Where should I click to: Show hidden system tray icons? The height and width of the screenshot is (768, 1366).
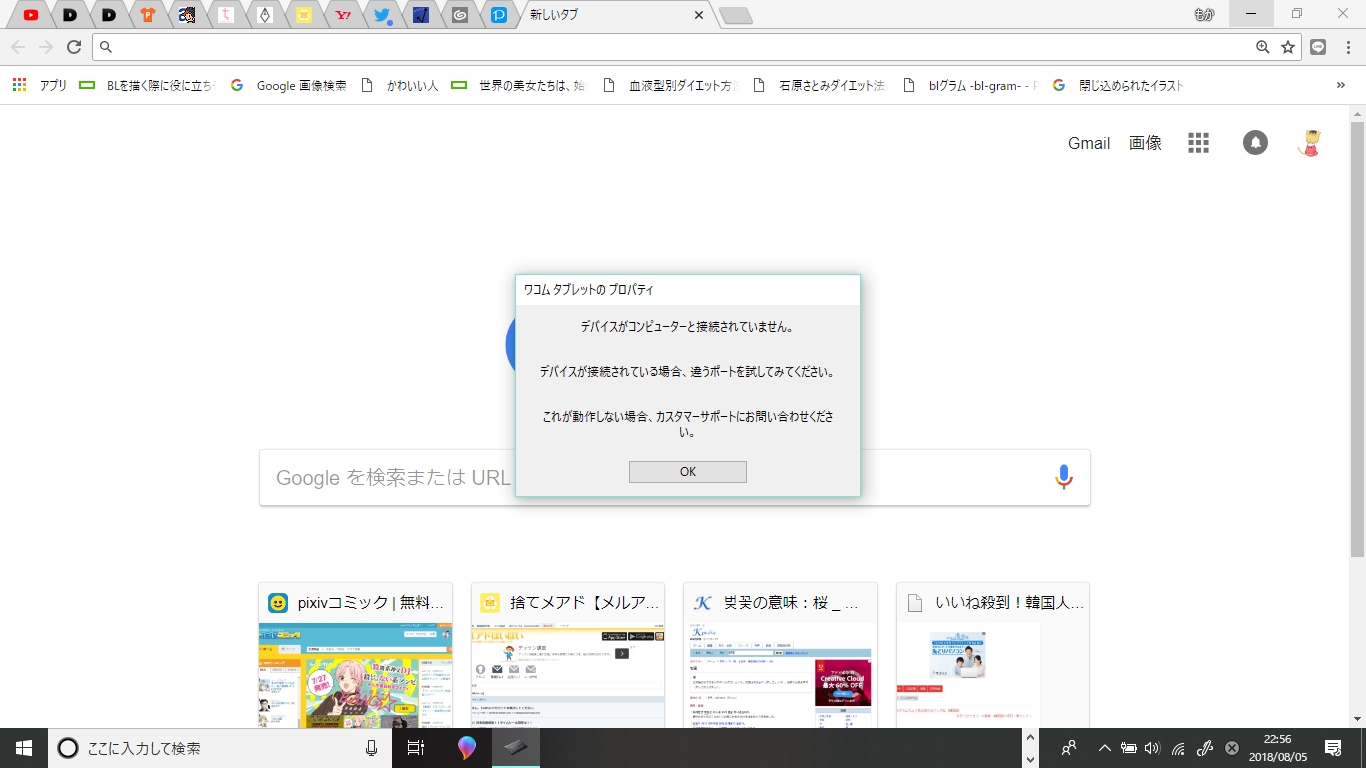point(1104,748)
